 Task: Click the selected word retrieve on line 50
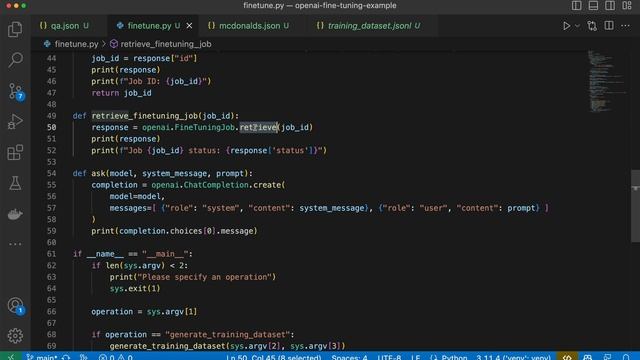click(258, 127)
